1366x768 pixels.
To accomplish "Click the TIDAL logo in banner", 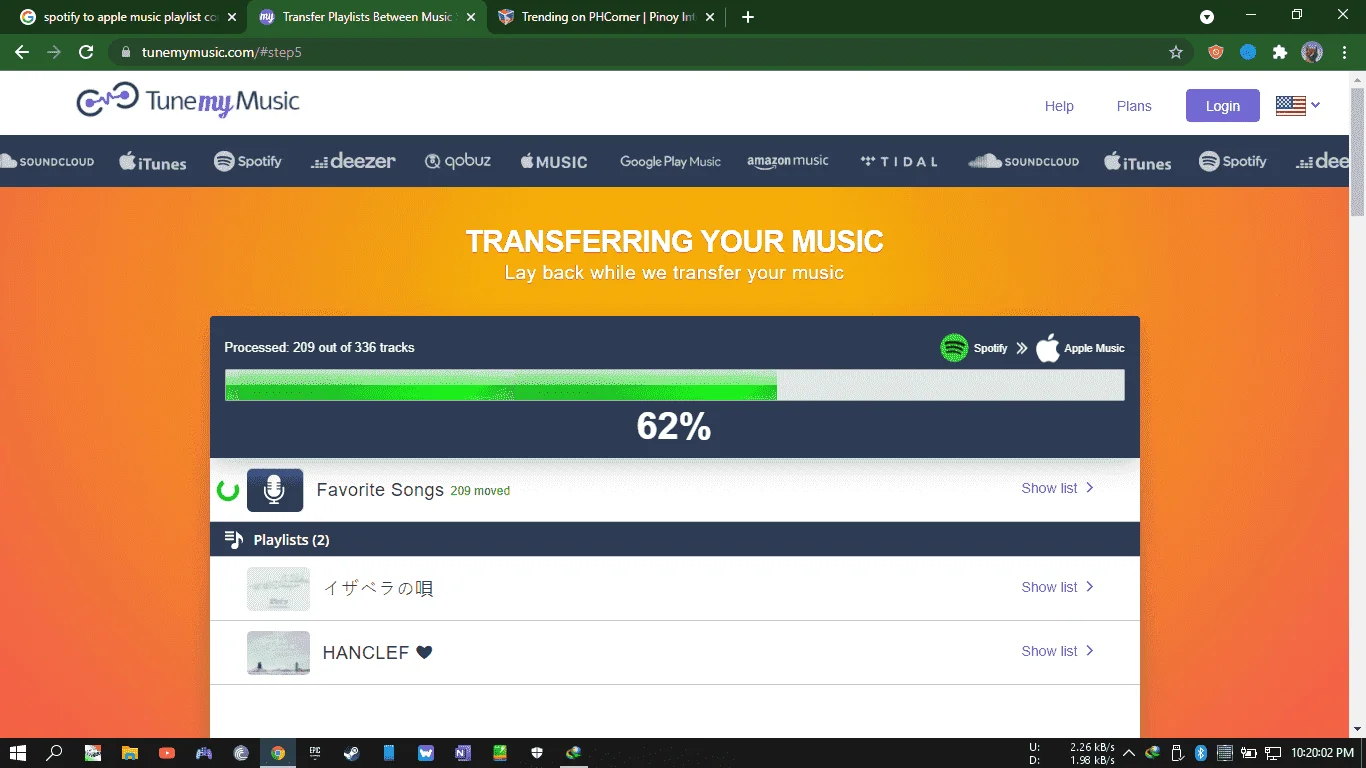I will pos(899,161).
